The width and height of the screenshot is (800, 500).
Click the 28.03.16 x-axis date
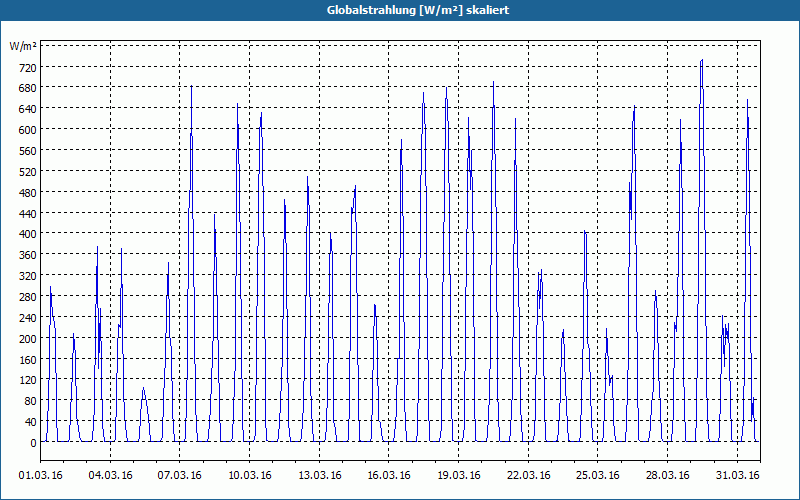pos(667,475)
